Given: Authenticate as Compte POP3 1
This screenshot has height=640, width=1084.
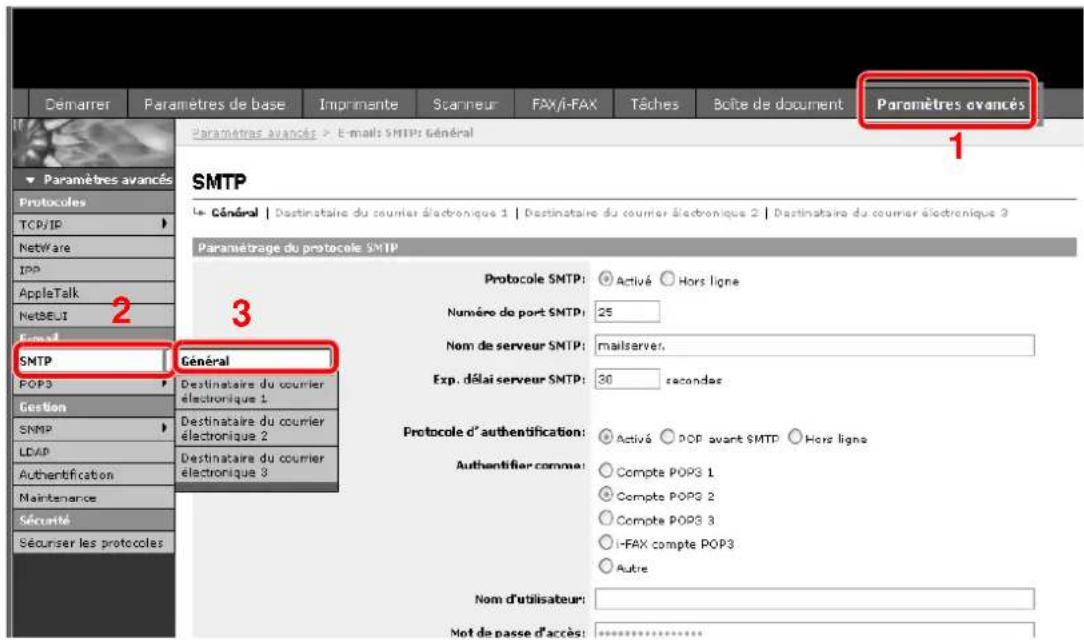Looking at the screenshot, I should point(606,471).
